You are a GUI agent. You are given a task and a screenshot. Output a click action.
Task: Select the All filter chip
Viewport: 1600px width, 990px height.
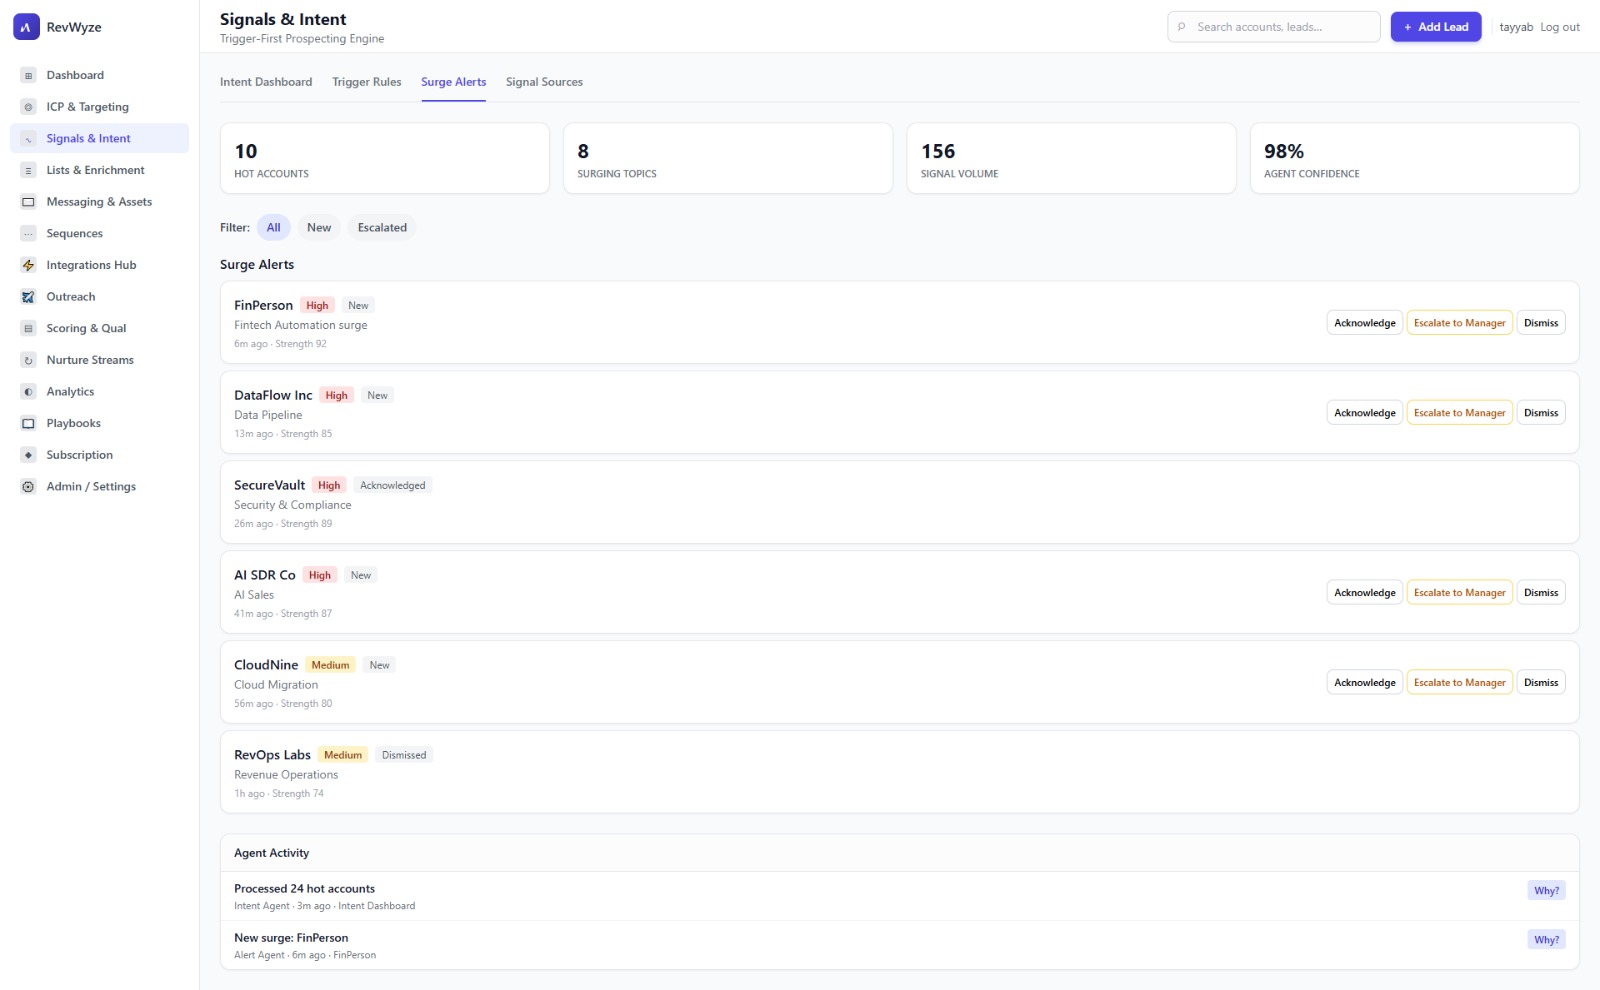click(x=273, y=228)
